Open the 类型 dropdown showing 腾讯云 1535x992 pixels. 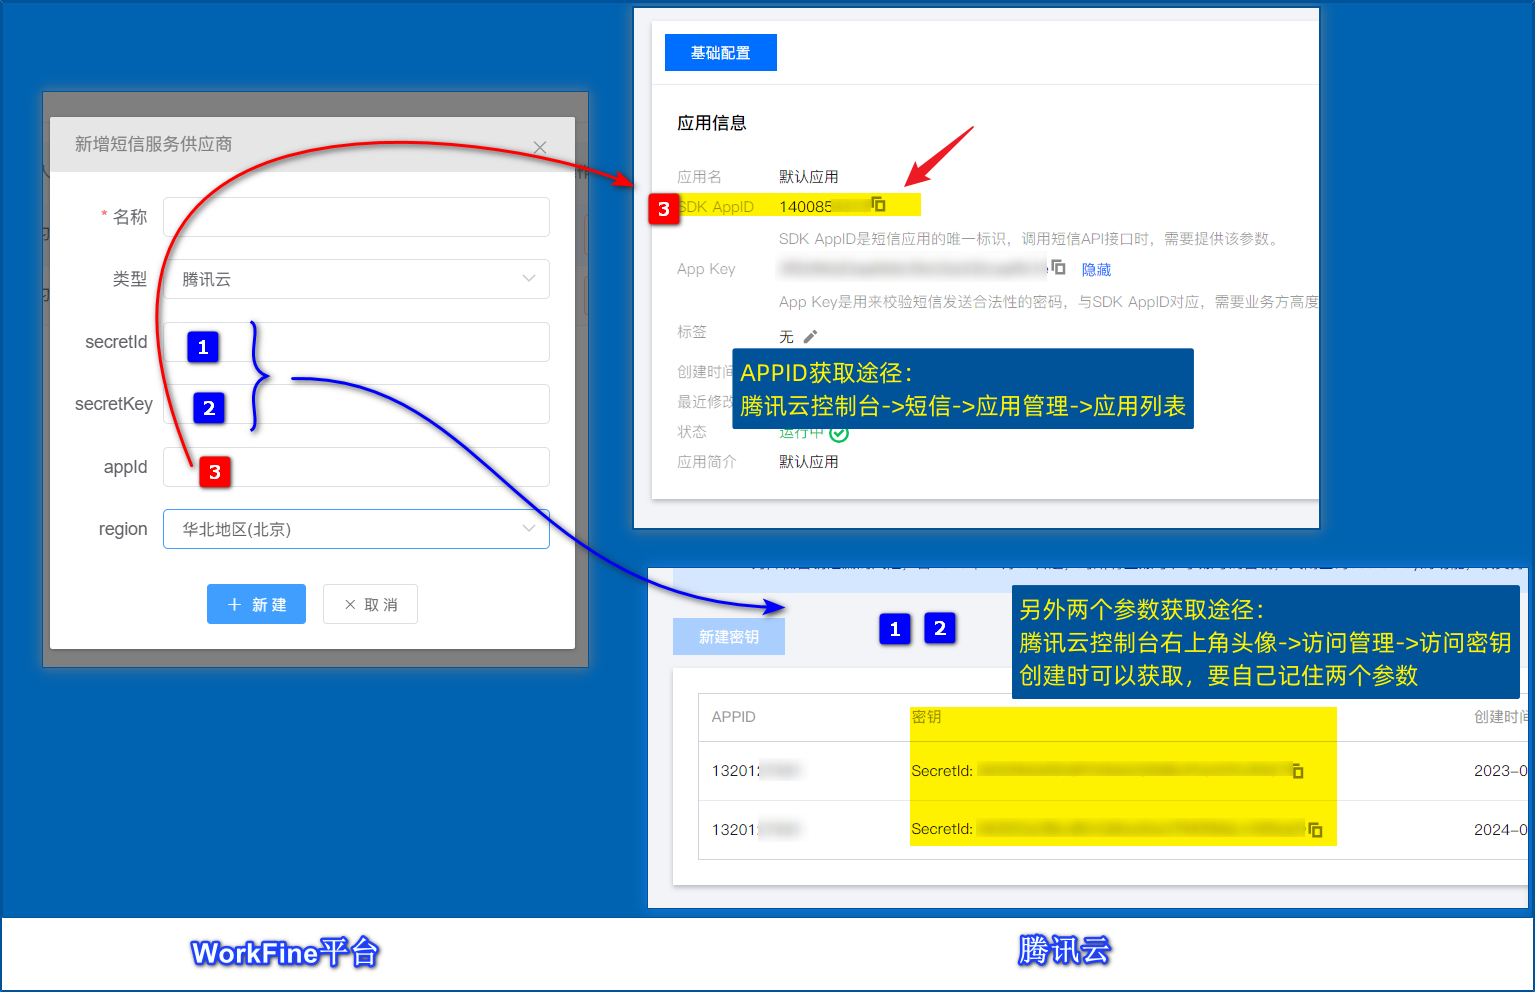click(x=356, y=279)
